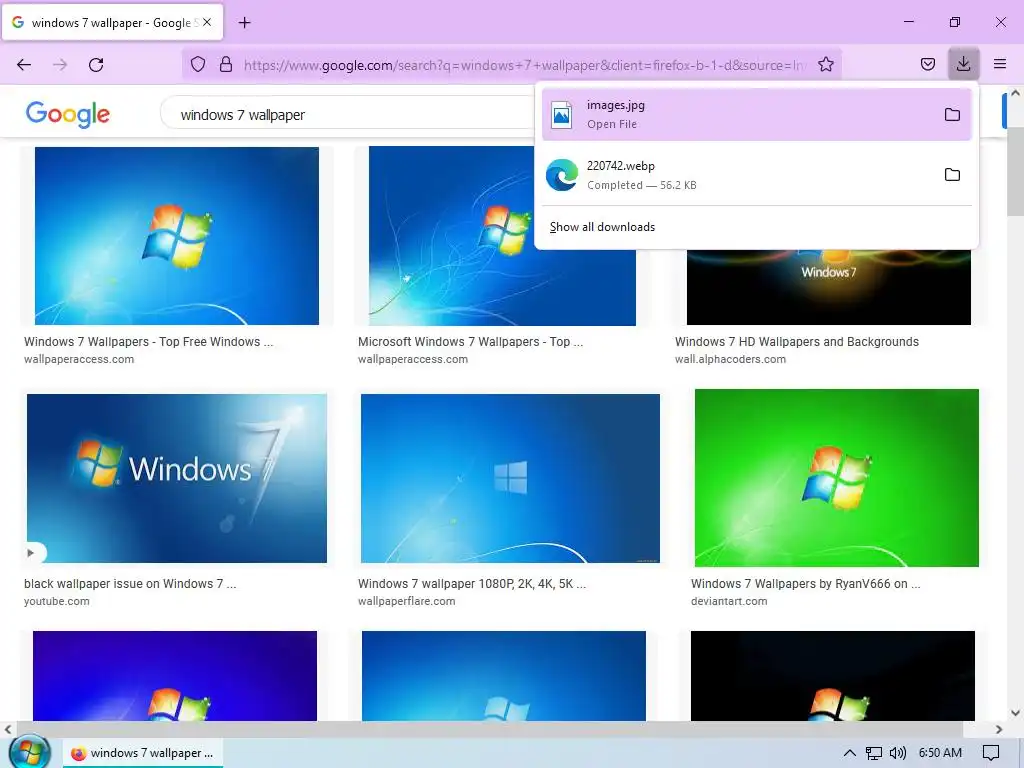
Task: Open tracking protection shield icon
Action: click(x=198, y=65)
